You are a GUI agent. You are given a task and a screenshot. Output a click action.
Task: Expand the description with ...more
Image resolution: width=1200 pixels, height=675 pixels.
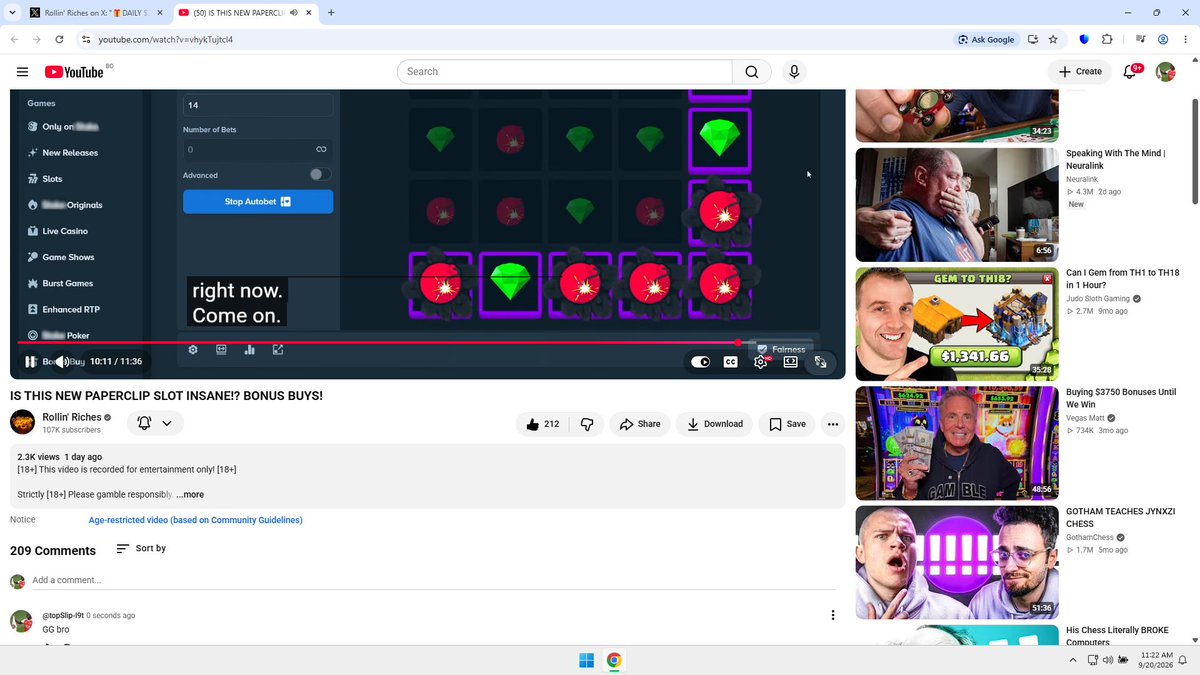pyautogui.click(x=190, y=494)
